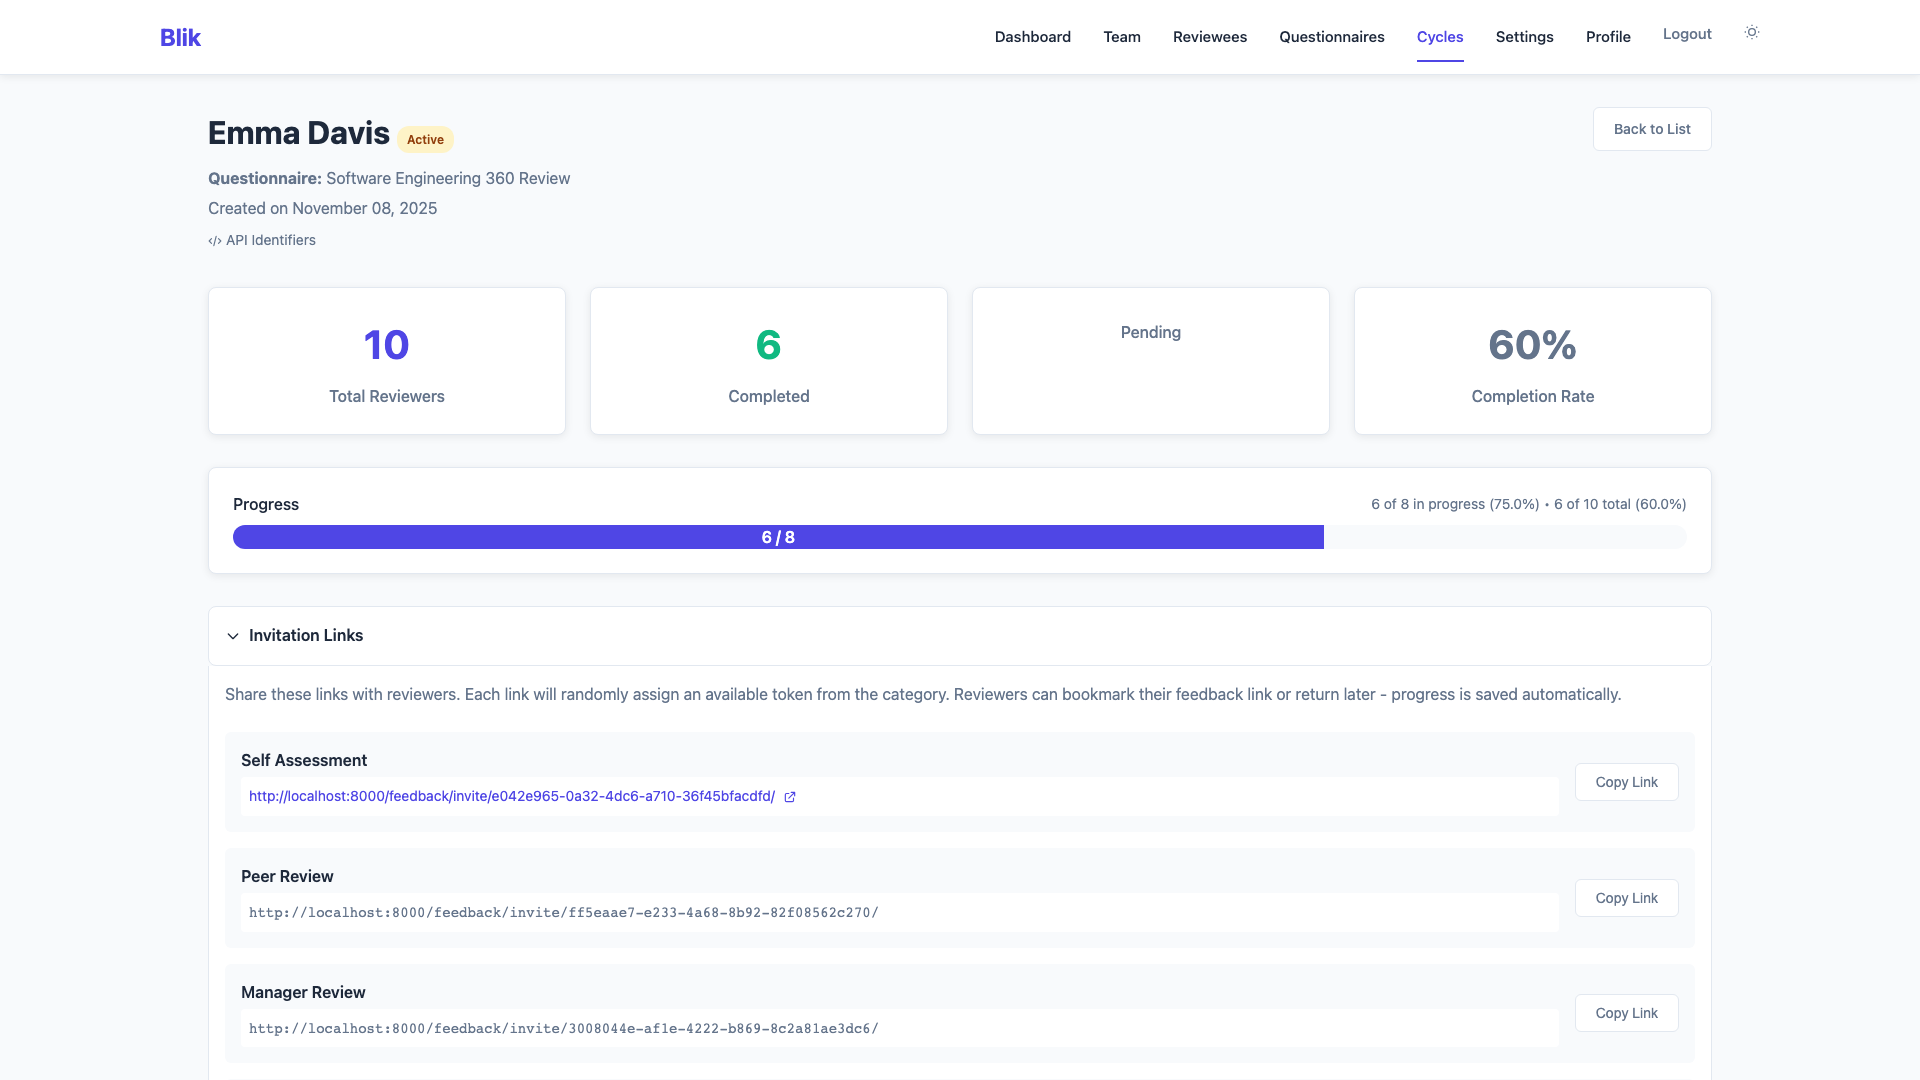Click the Blik logo

pos(180,37)
